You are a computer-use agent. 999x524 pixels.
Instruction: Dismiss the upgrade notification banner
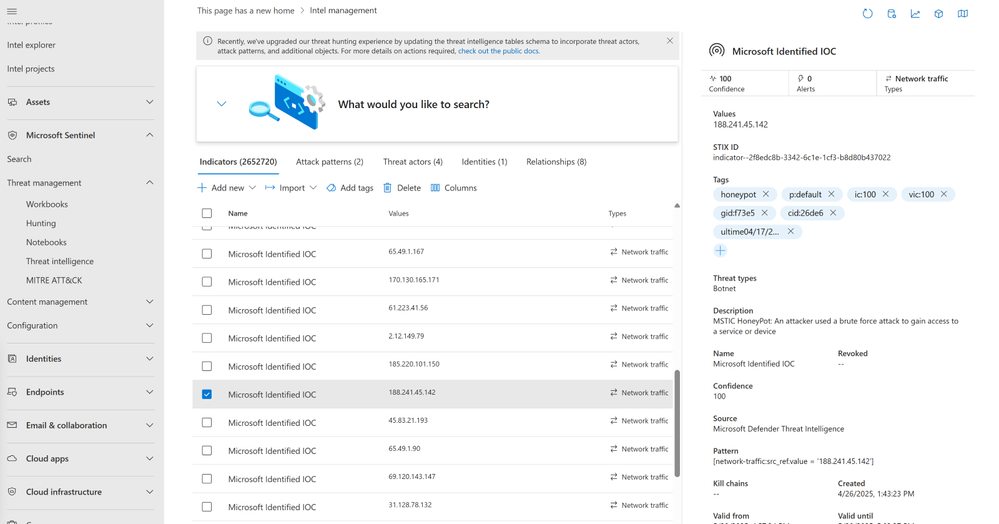[670, 41]
